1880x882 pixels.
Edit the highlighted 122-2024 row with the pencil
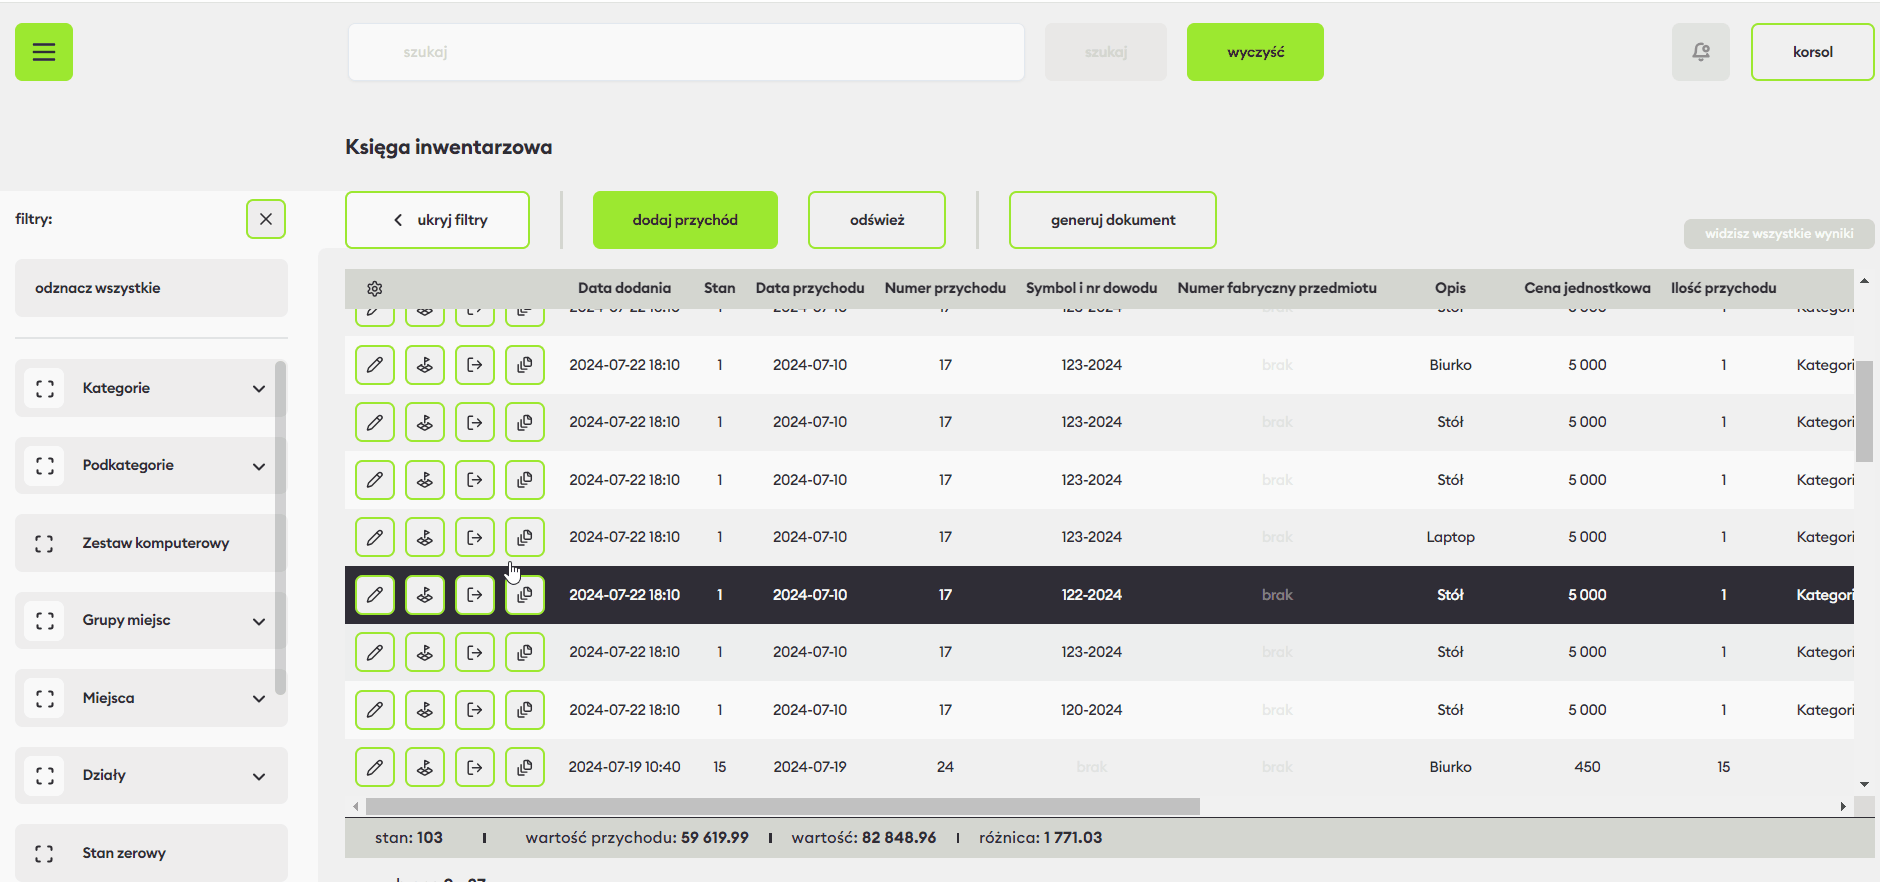(x=375, y=595)
